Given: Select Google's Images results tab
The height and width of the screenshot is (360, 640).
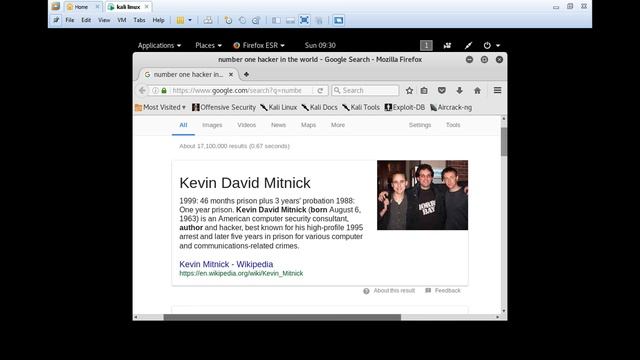Looking at the screenshot, I should pyautogui.click(x=212, y=125).
